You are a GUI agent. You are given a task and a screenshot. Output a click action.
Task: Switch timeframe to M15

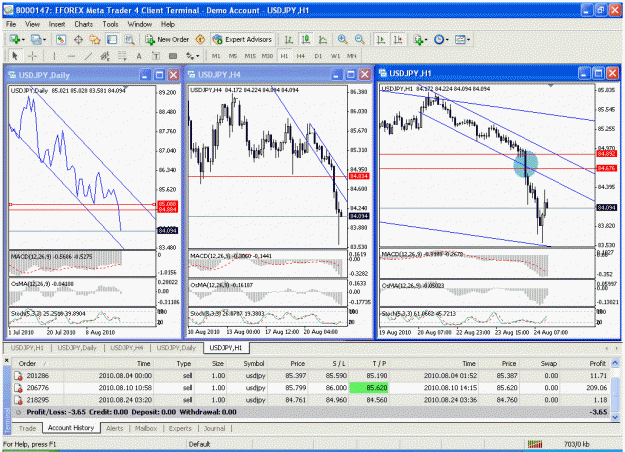[250, 56]
